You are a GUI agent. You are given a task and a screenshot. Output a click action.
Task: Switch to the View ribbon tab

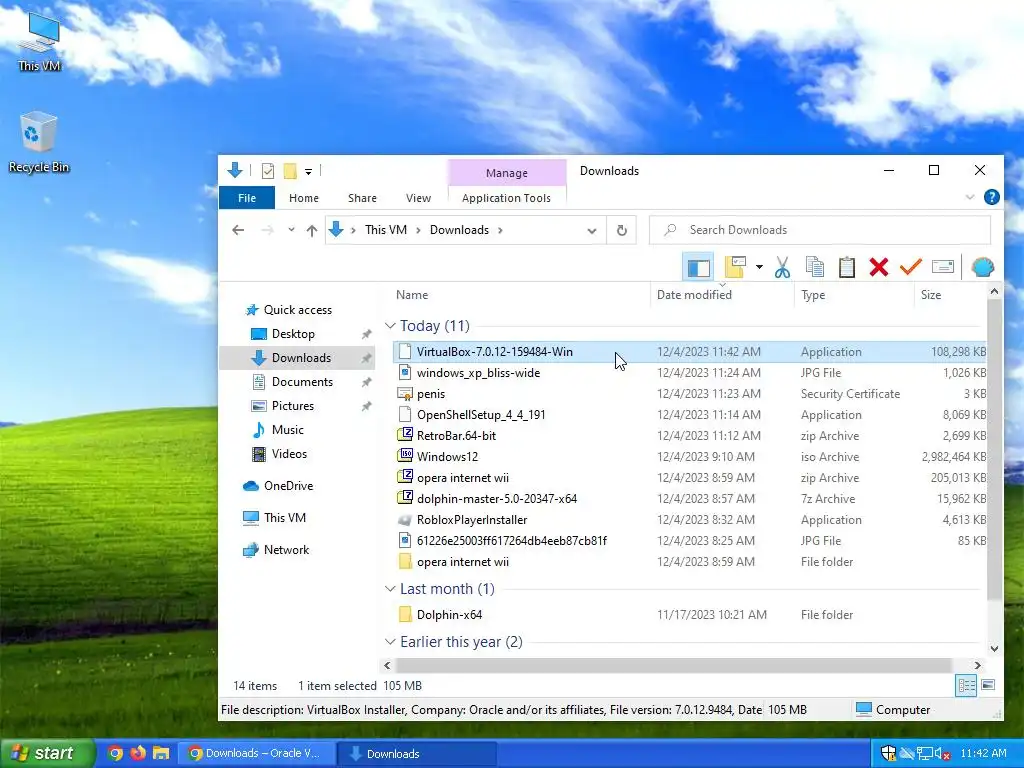pyautogui.click(x=418, y=198)
